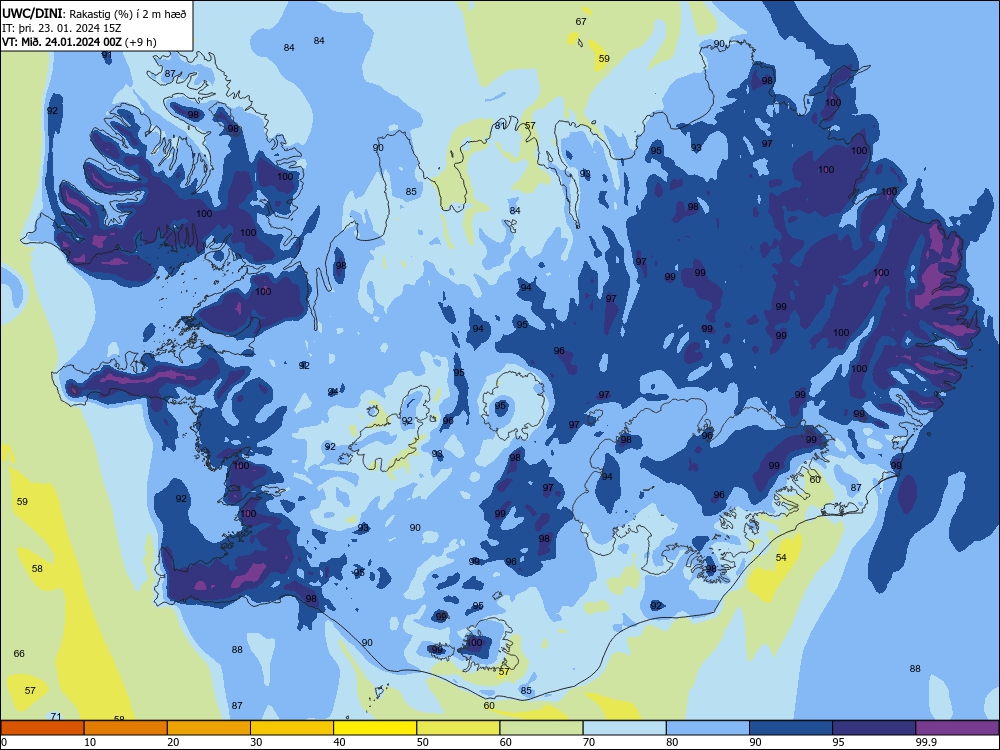Click the '80' color scale tick label
This screenshot has height=750, width=1000.
(x=672, y=742)
